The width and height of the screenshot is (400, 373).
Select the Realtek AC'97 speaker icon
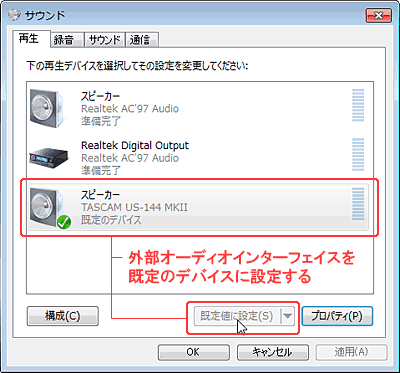click(x=47, y=107)
